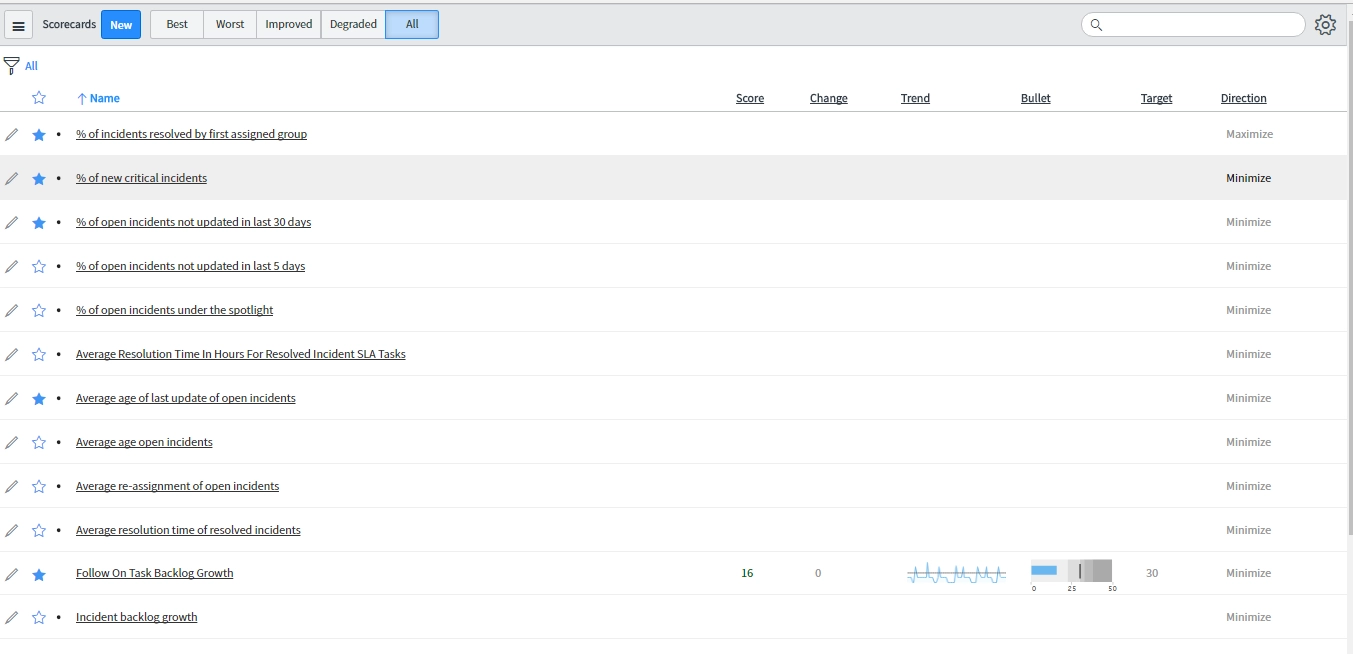Open the settings gear
The image size is (1353, 654).
[x=1325, y=25]
